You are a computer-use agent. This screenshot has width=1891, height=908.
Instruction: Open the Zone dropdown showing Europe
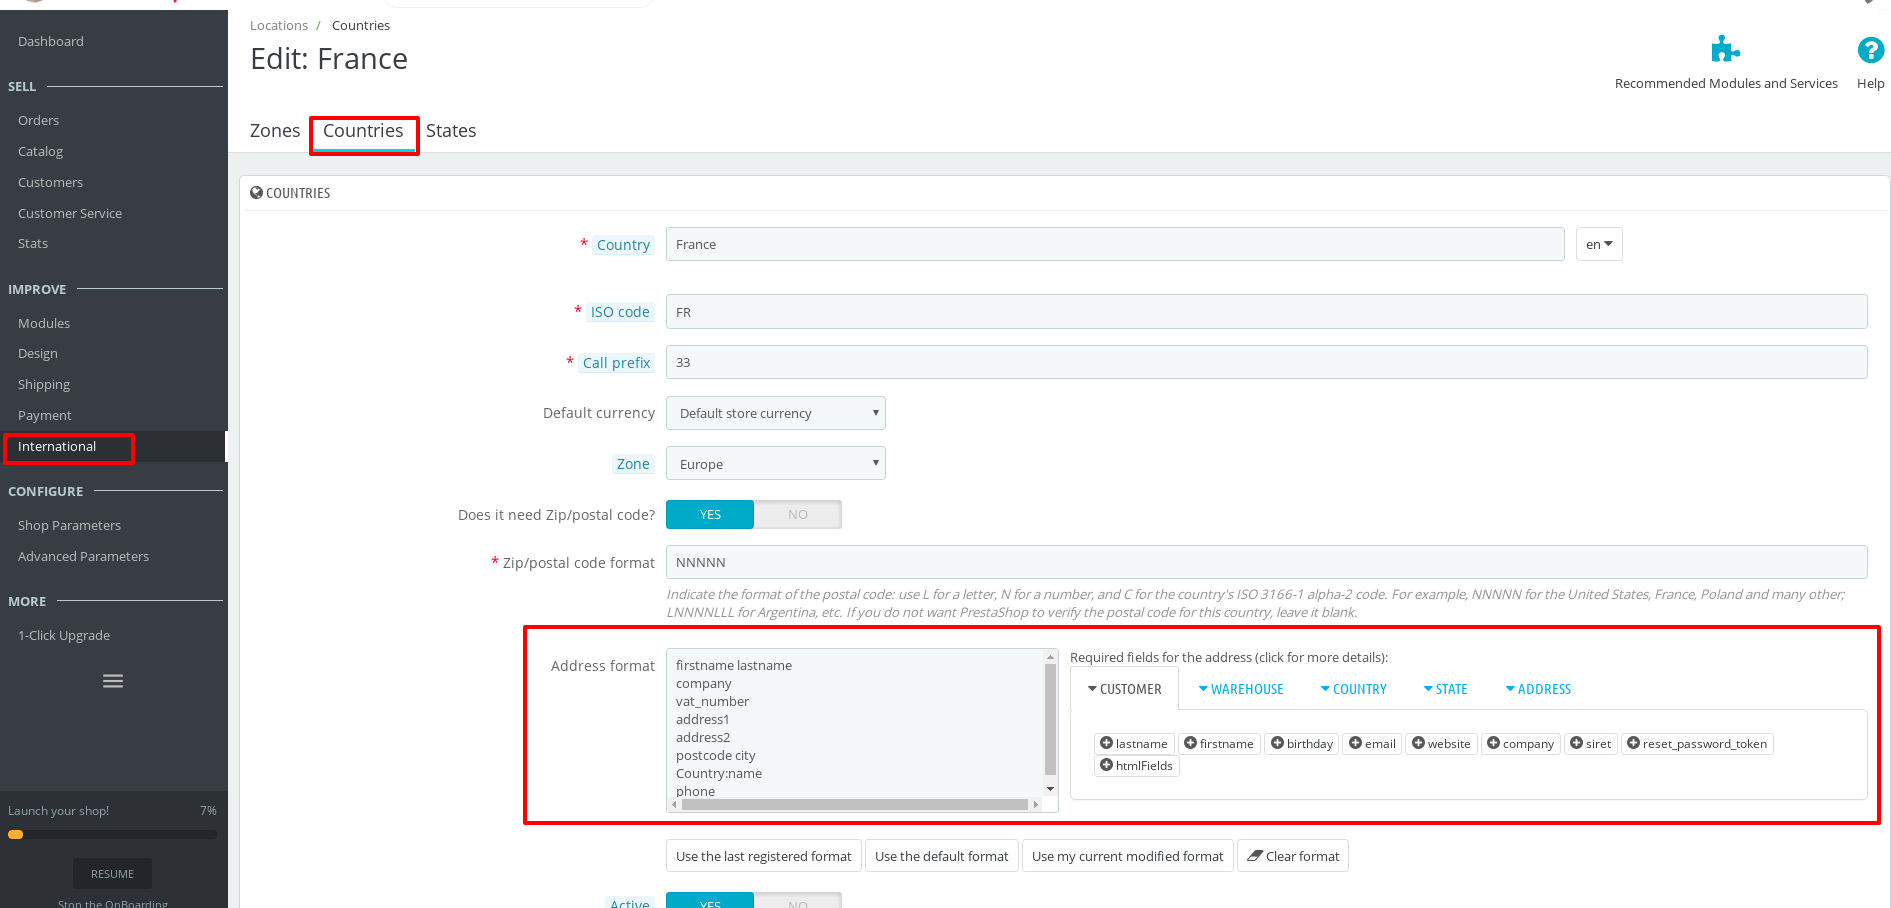pos(775,463)
